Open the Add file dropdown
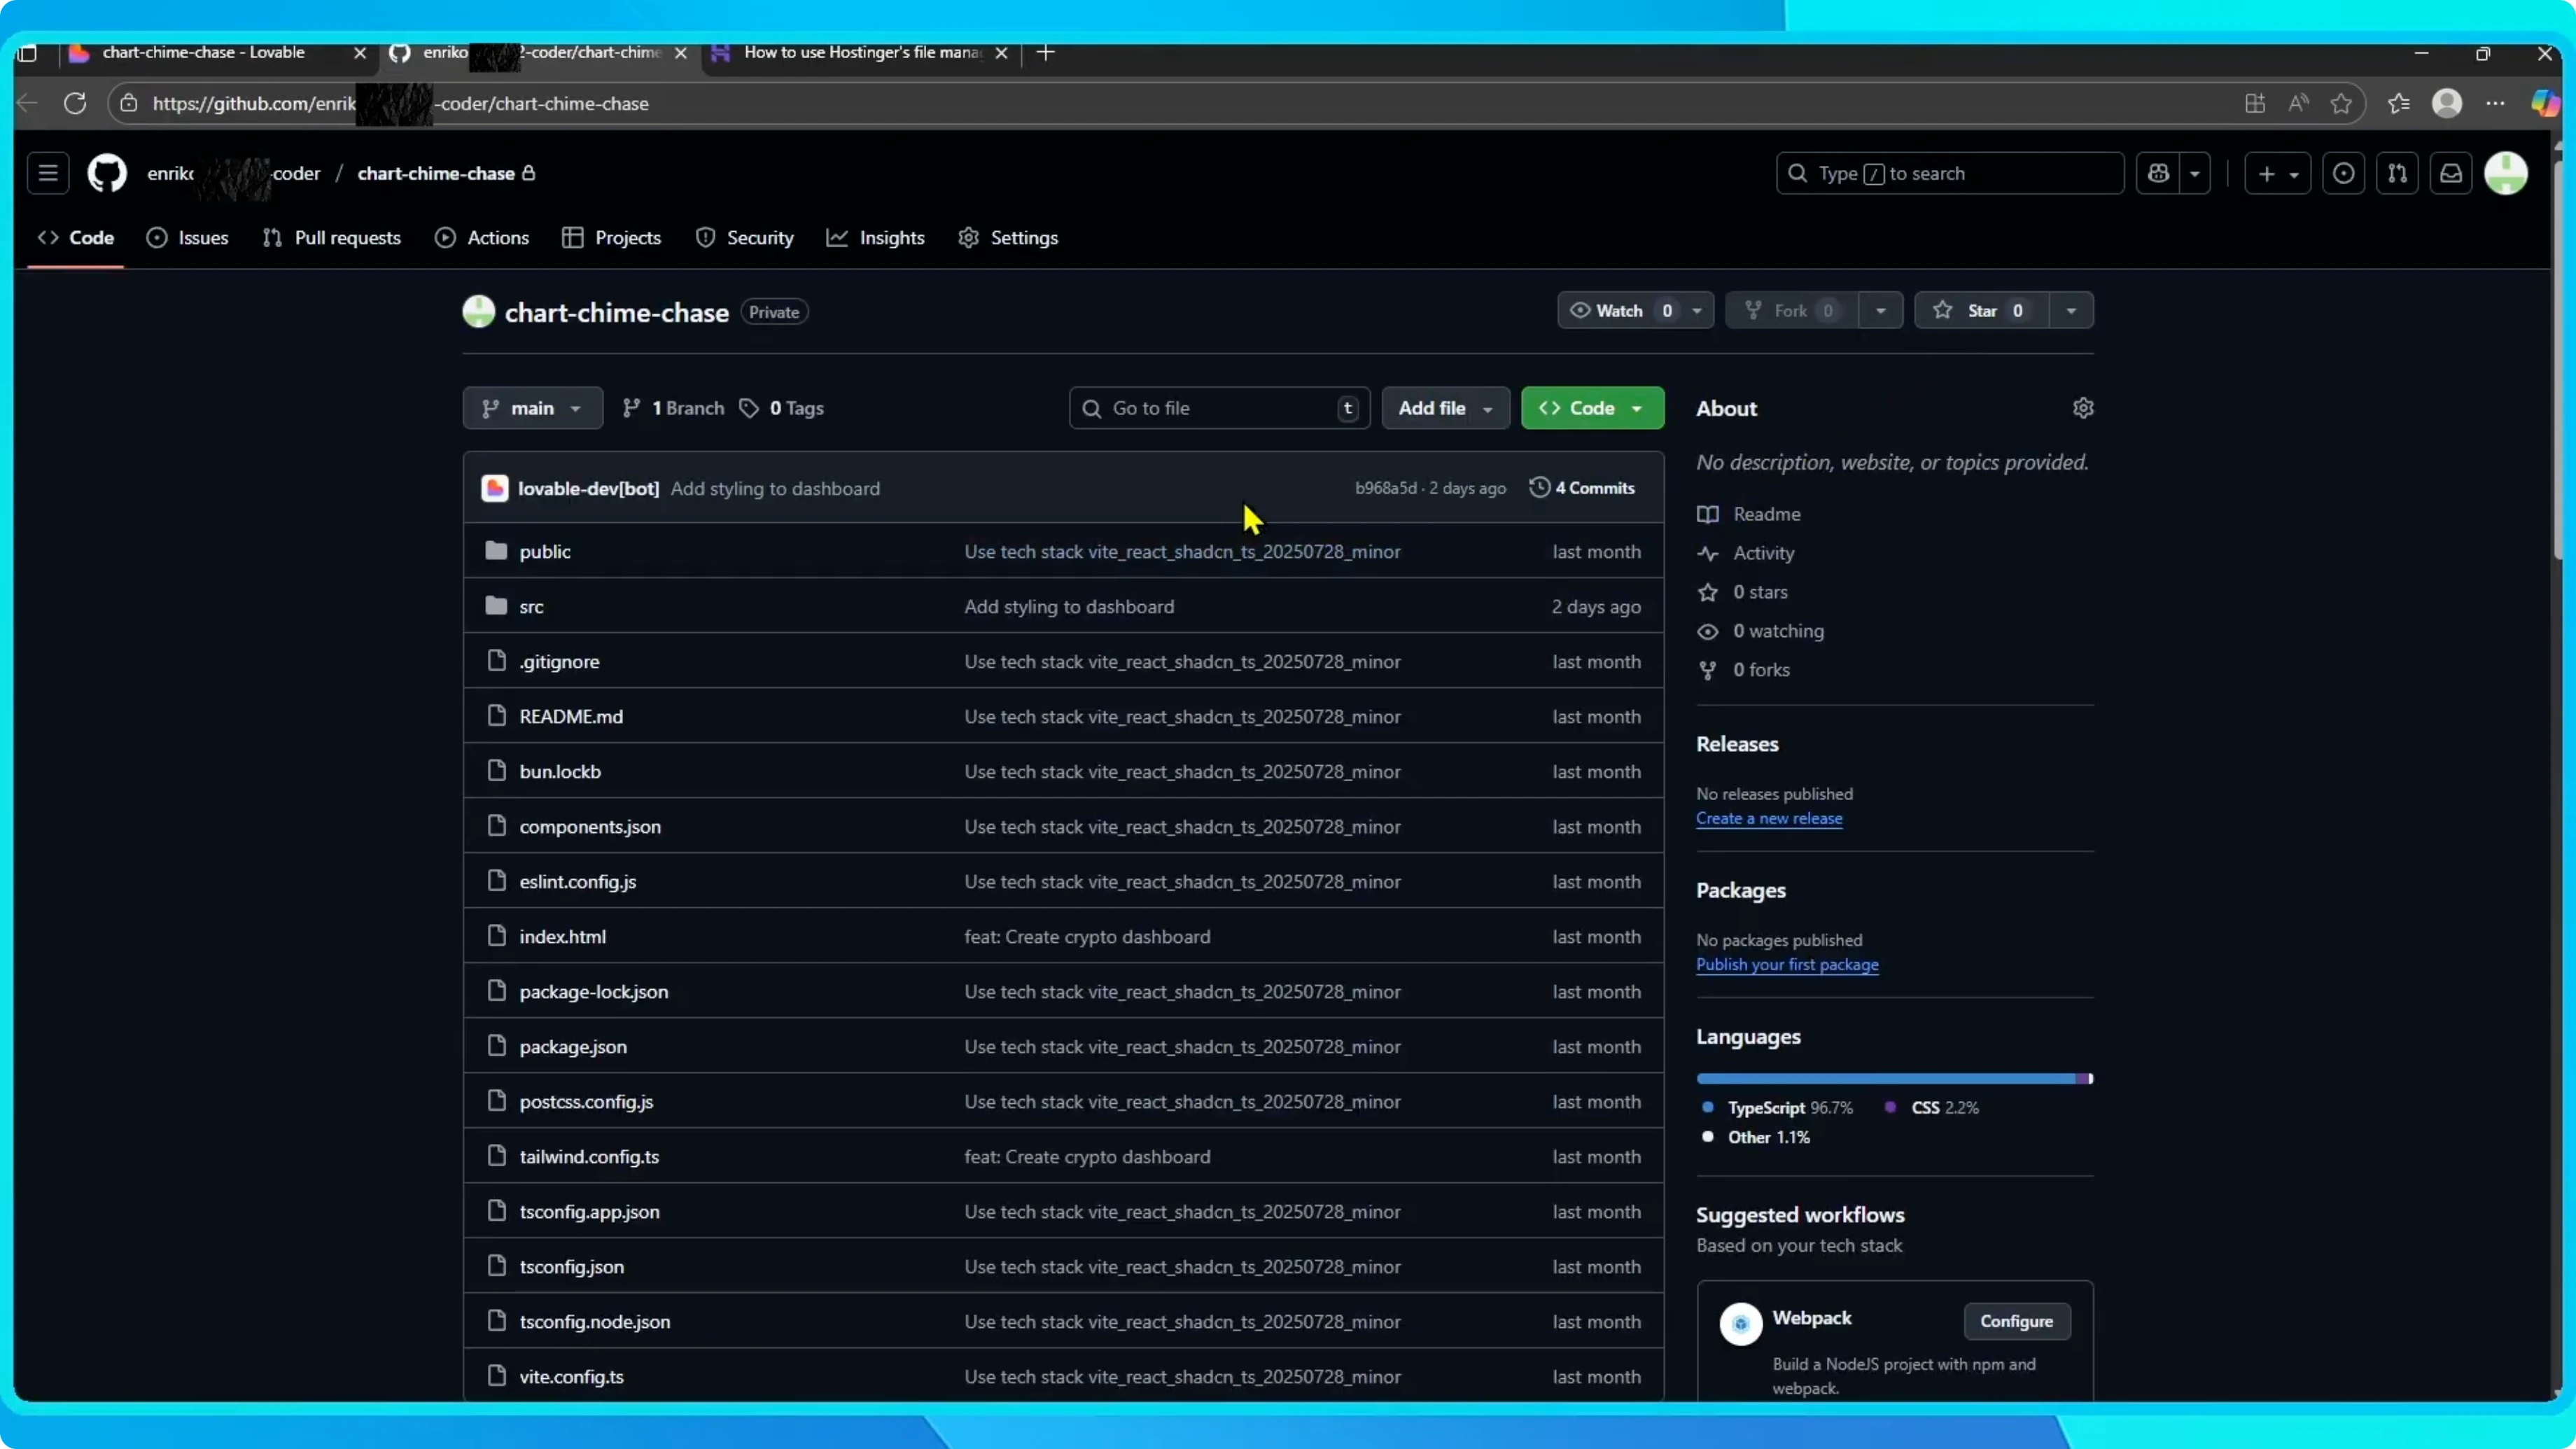Screen dimensions: 2576x1449 (x=1445, y=408)
